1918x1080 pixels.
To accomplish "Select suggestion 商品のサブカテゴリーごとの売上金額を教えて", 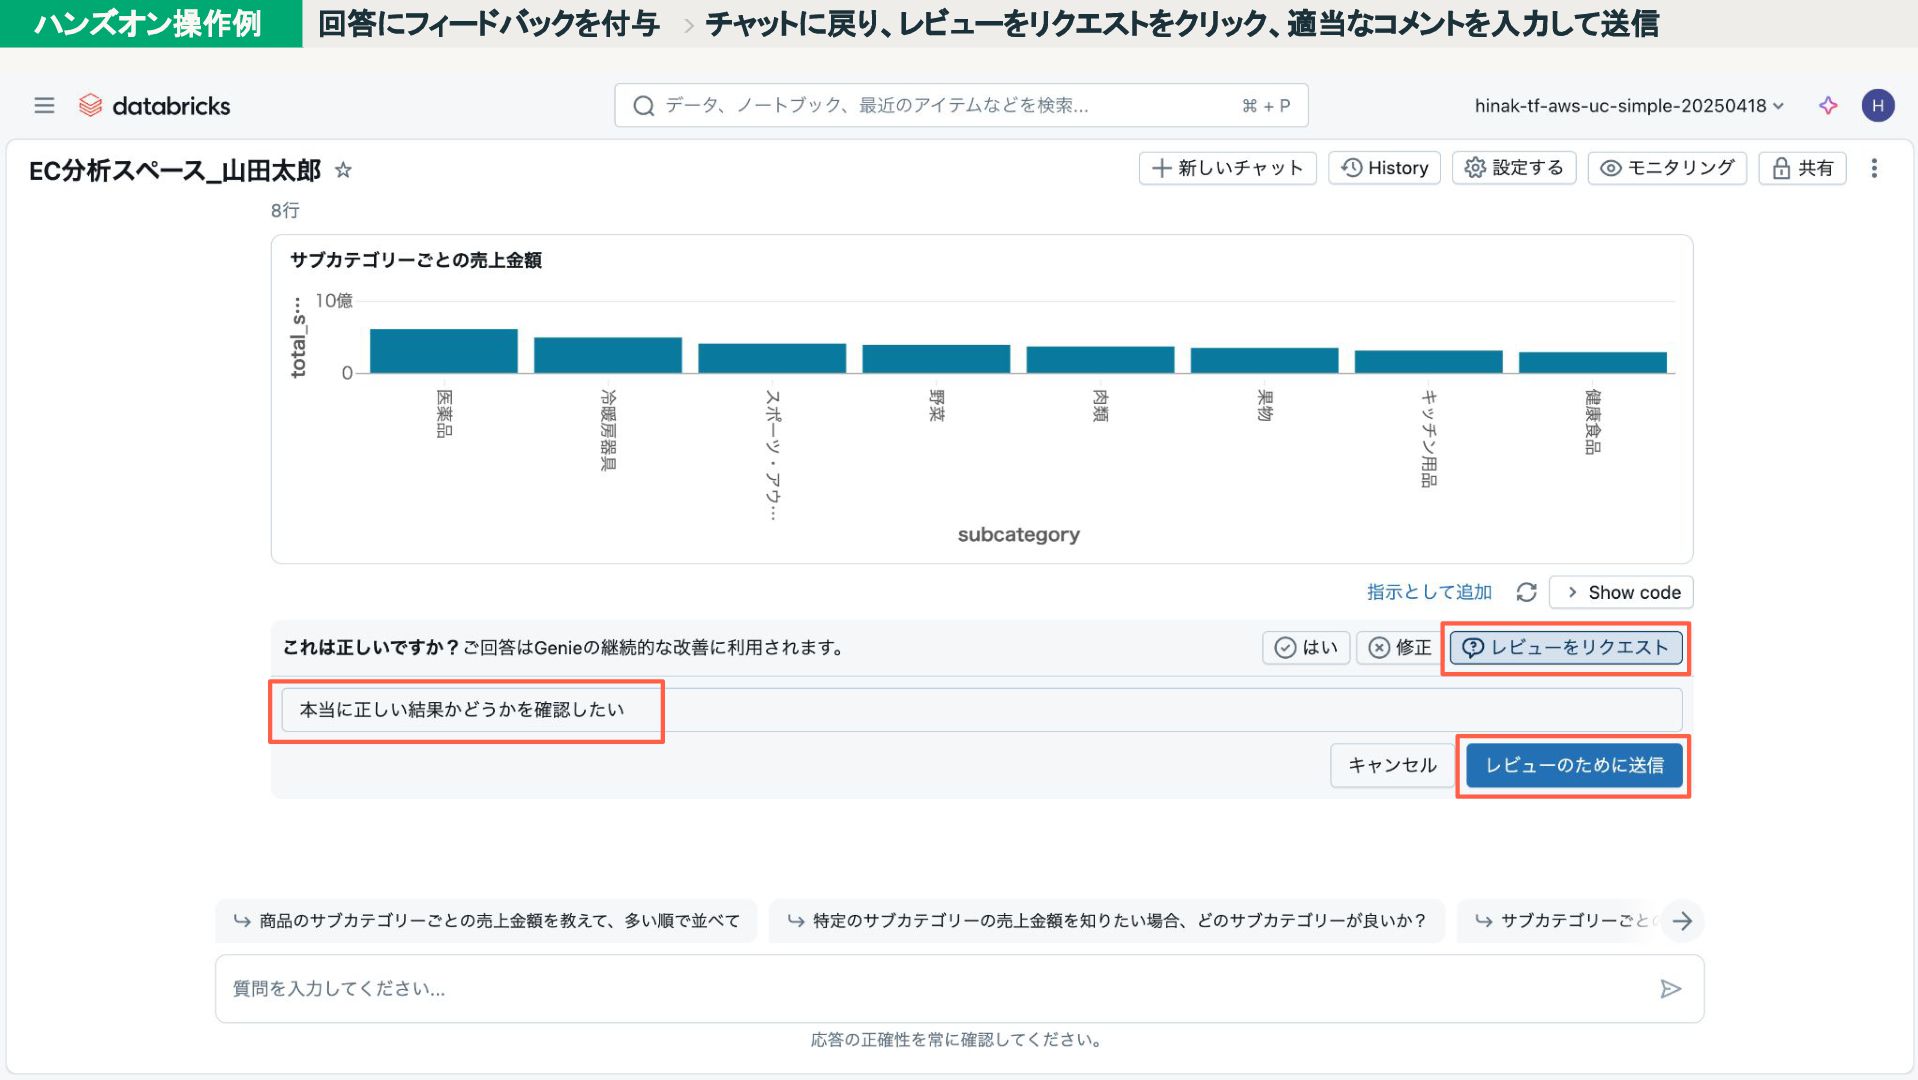I will coord(487,921).
